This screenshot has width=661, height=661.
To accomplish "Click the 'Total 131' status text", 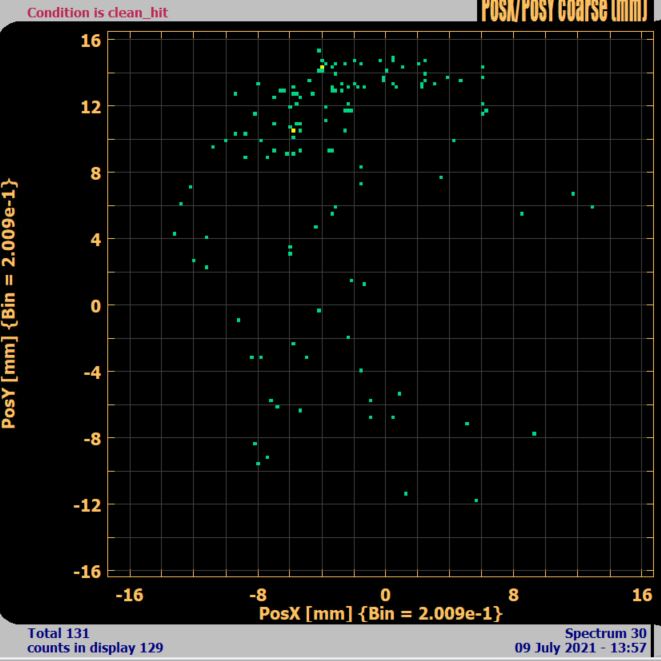I will 59,633.
